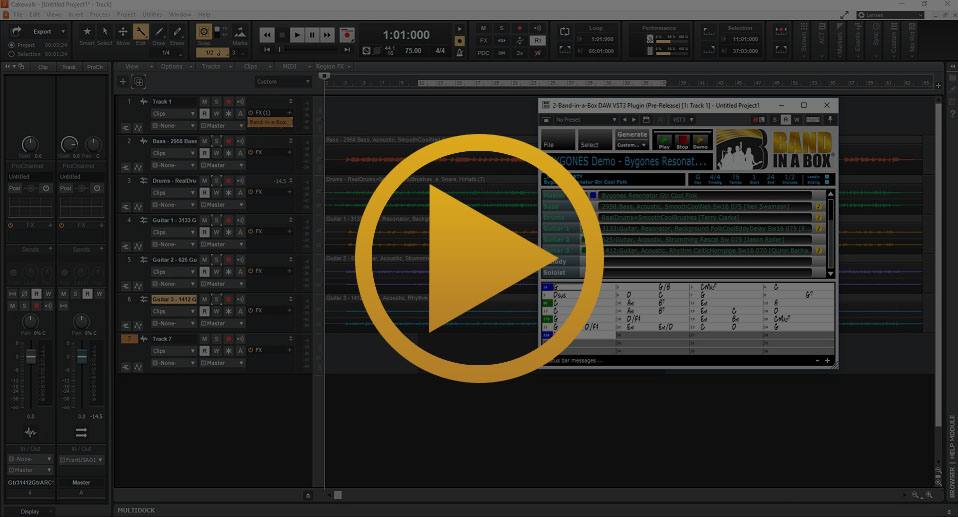Select the Project export radio button
Screen dimensions: 958x517
pyautogui.click(x=12, y=45)
